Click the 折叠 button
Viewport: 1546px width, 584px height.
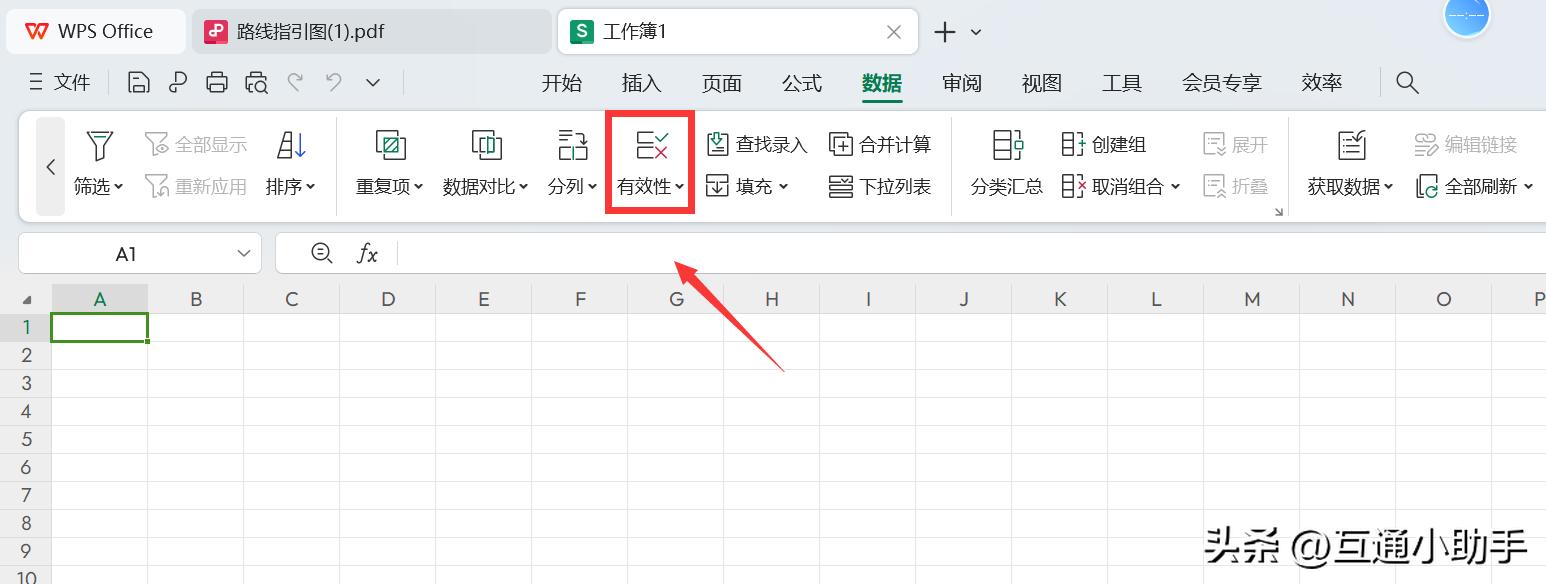coord(1235,186)
